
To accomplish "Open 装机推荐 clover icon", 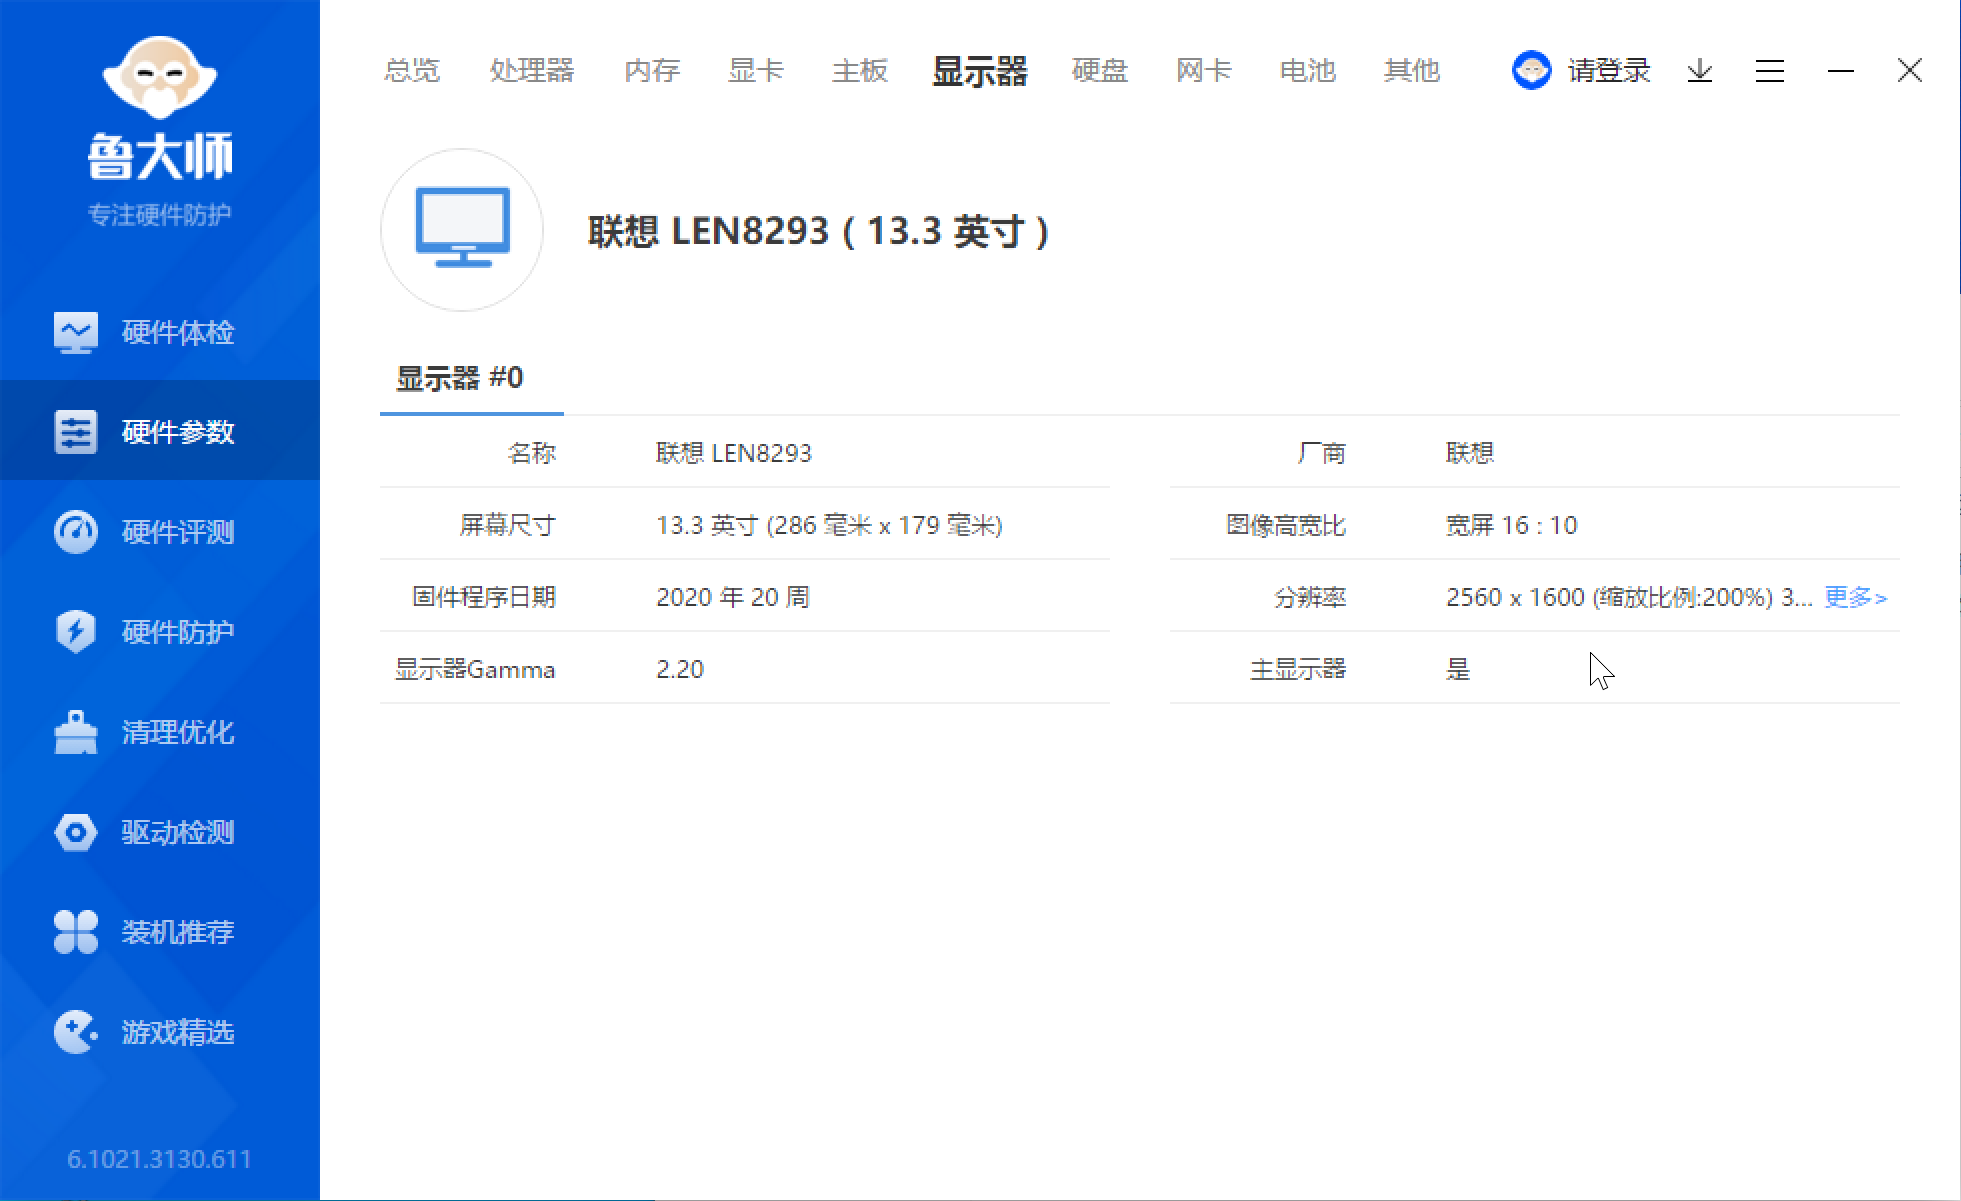I will click(76, 932).
